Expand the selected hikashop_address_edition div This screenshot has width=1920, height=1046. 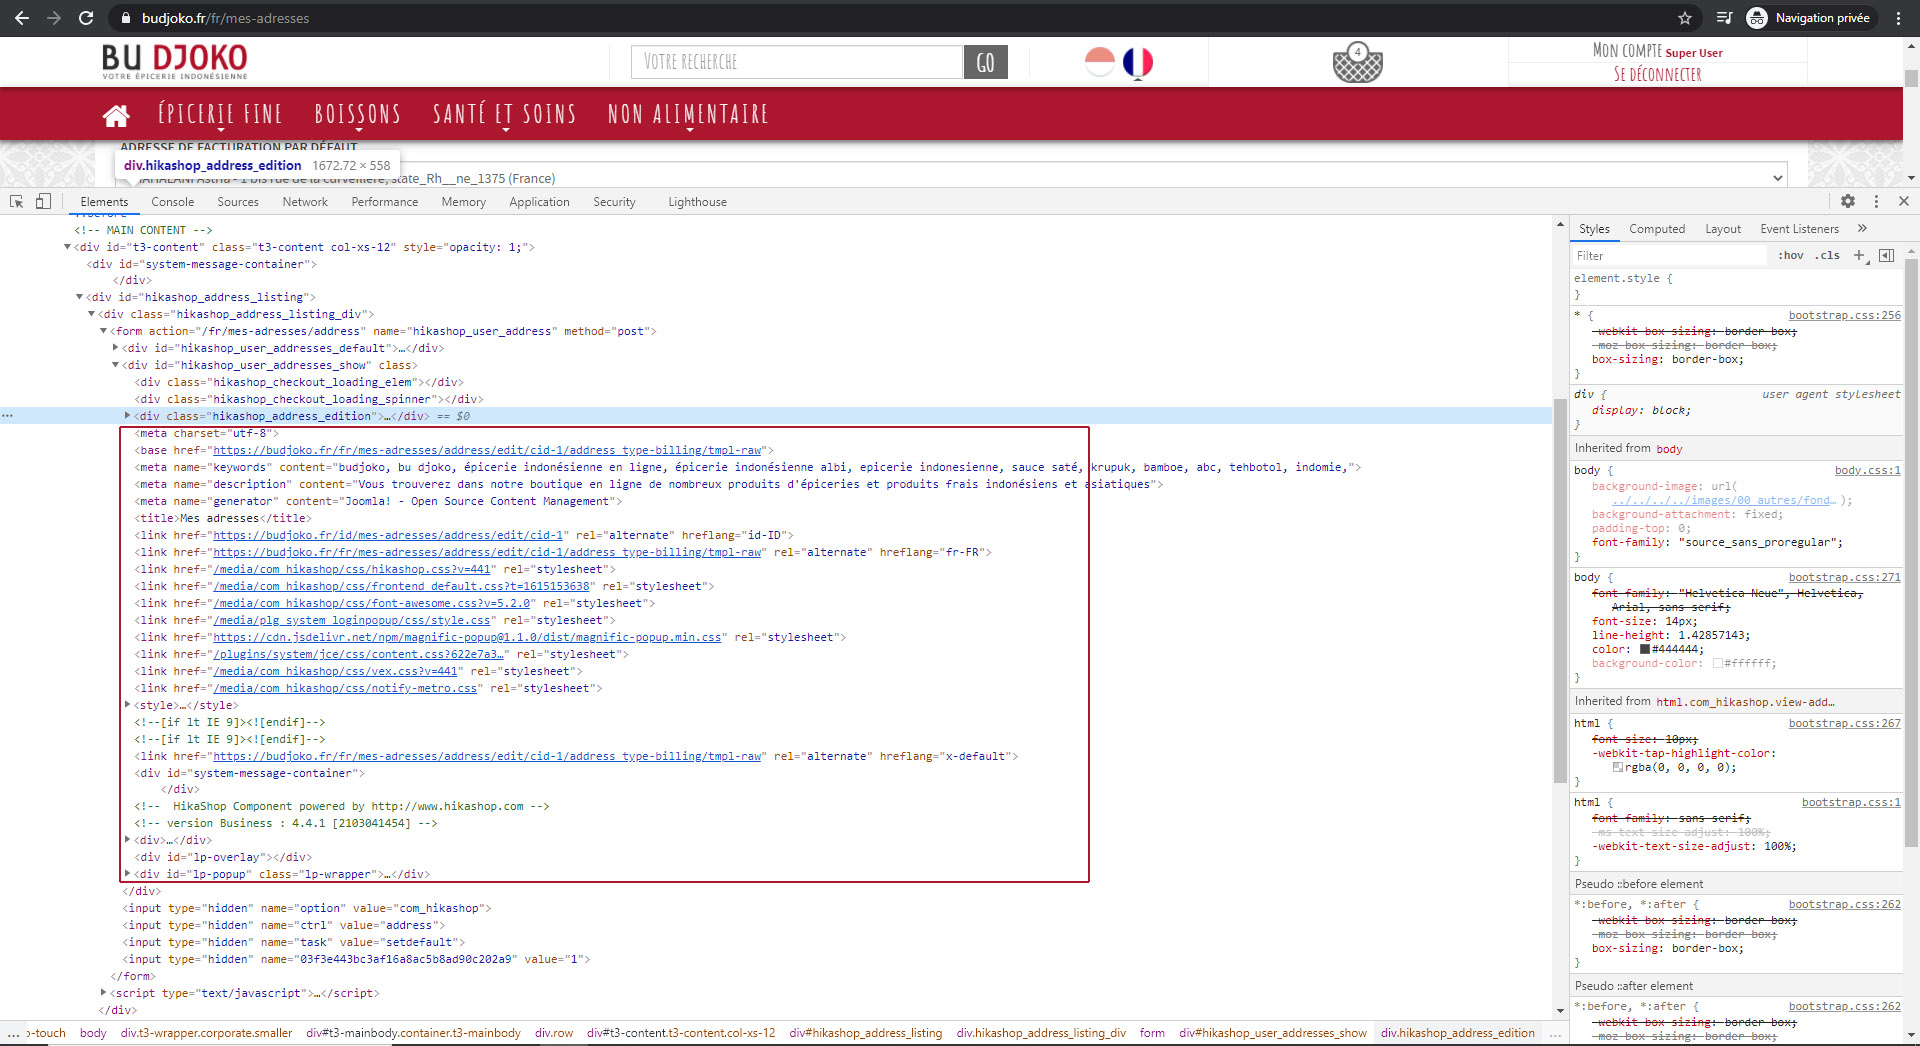coord(128,416)
